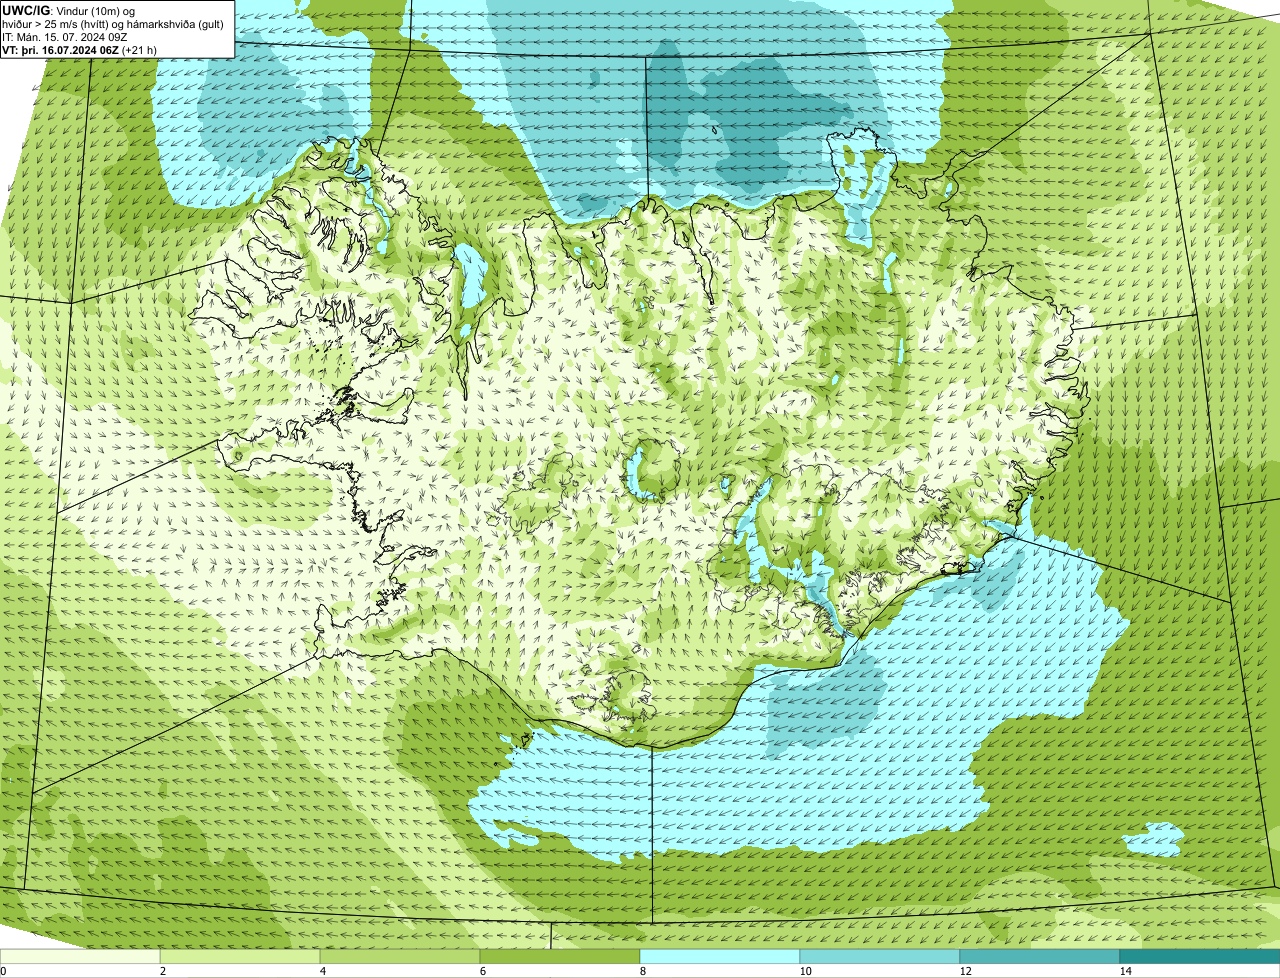Click the legend scale label '12'
1280x978 pixels.
[x=965, y=971]
